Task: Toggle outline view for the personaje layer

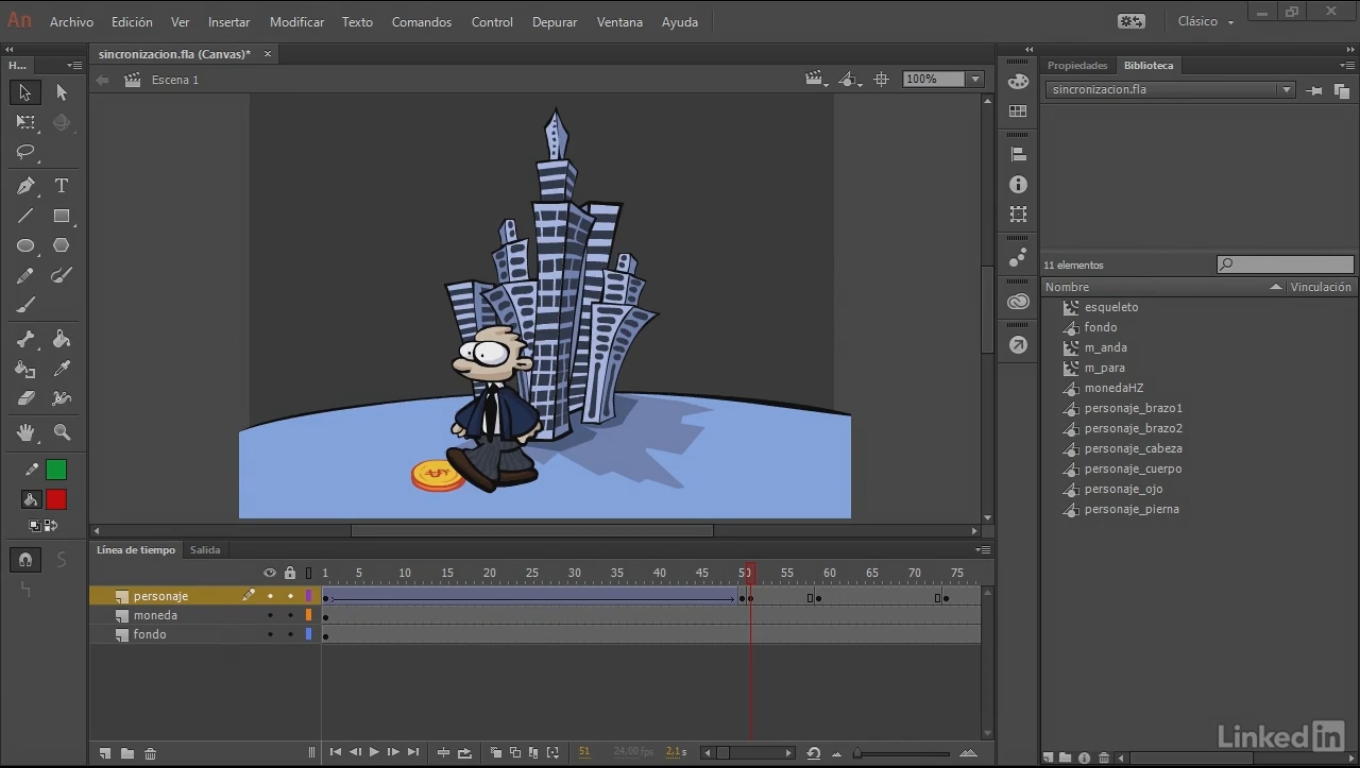Action: pyautogui.click(x=309, y=597)
